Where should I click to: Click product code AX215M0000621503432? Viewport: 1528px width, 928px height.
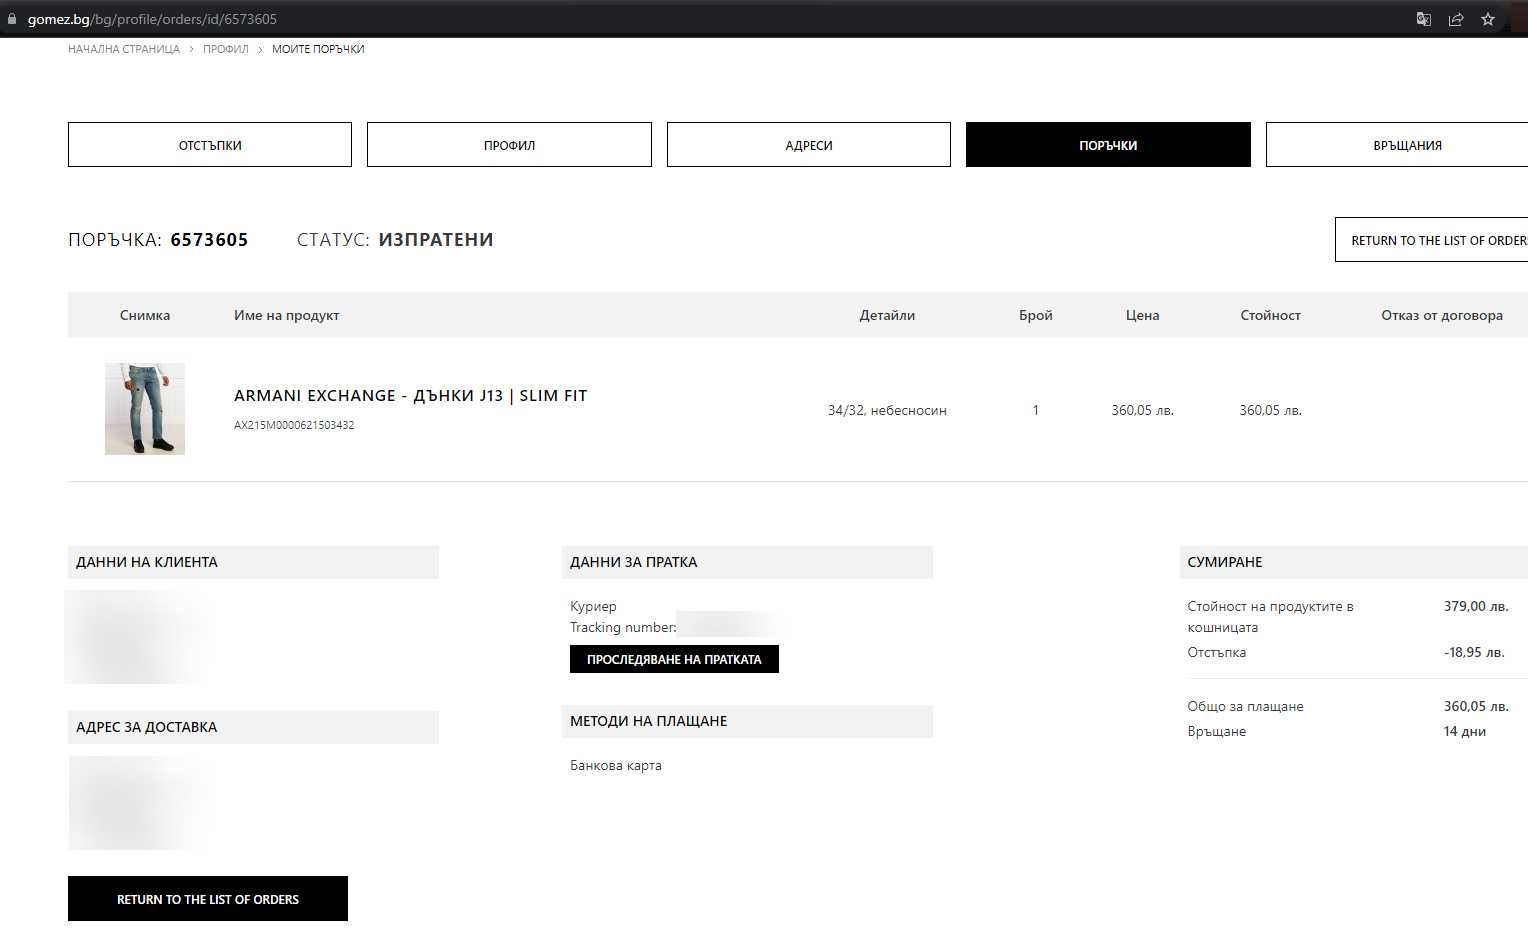coord(294,425)
